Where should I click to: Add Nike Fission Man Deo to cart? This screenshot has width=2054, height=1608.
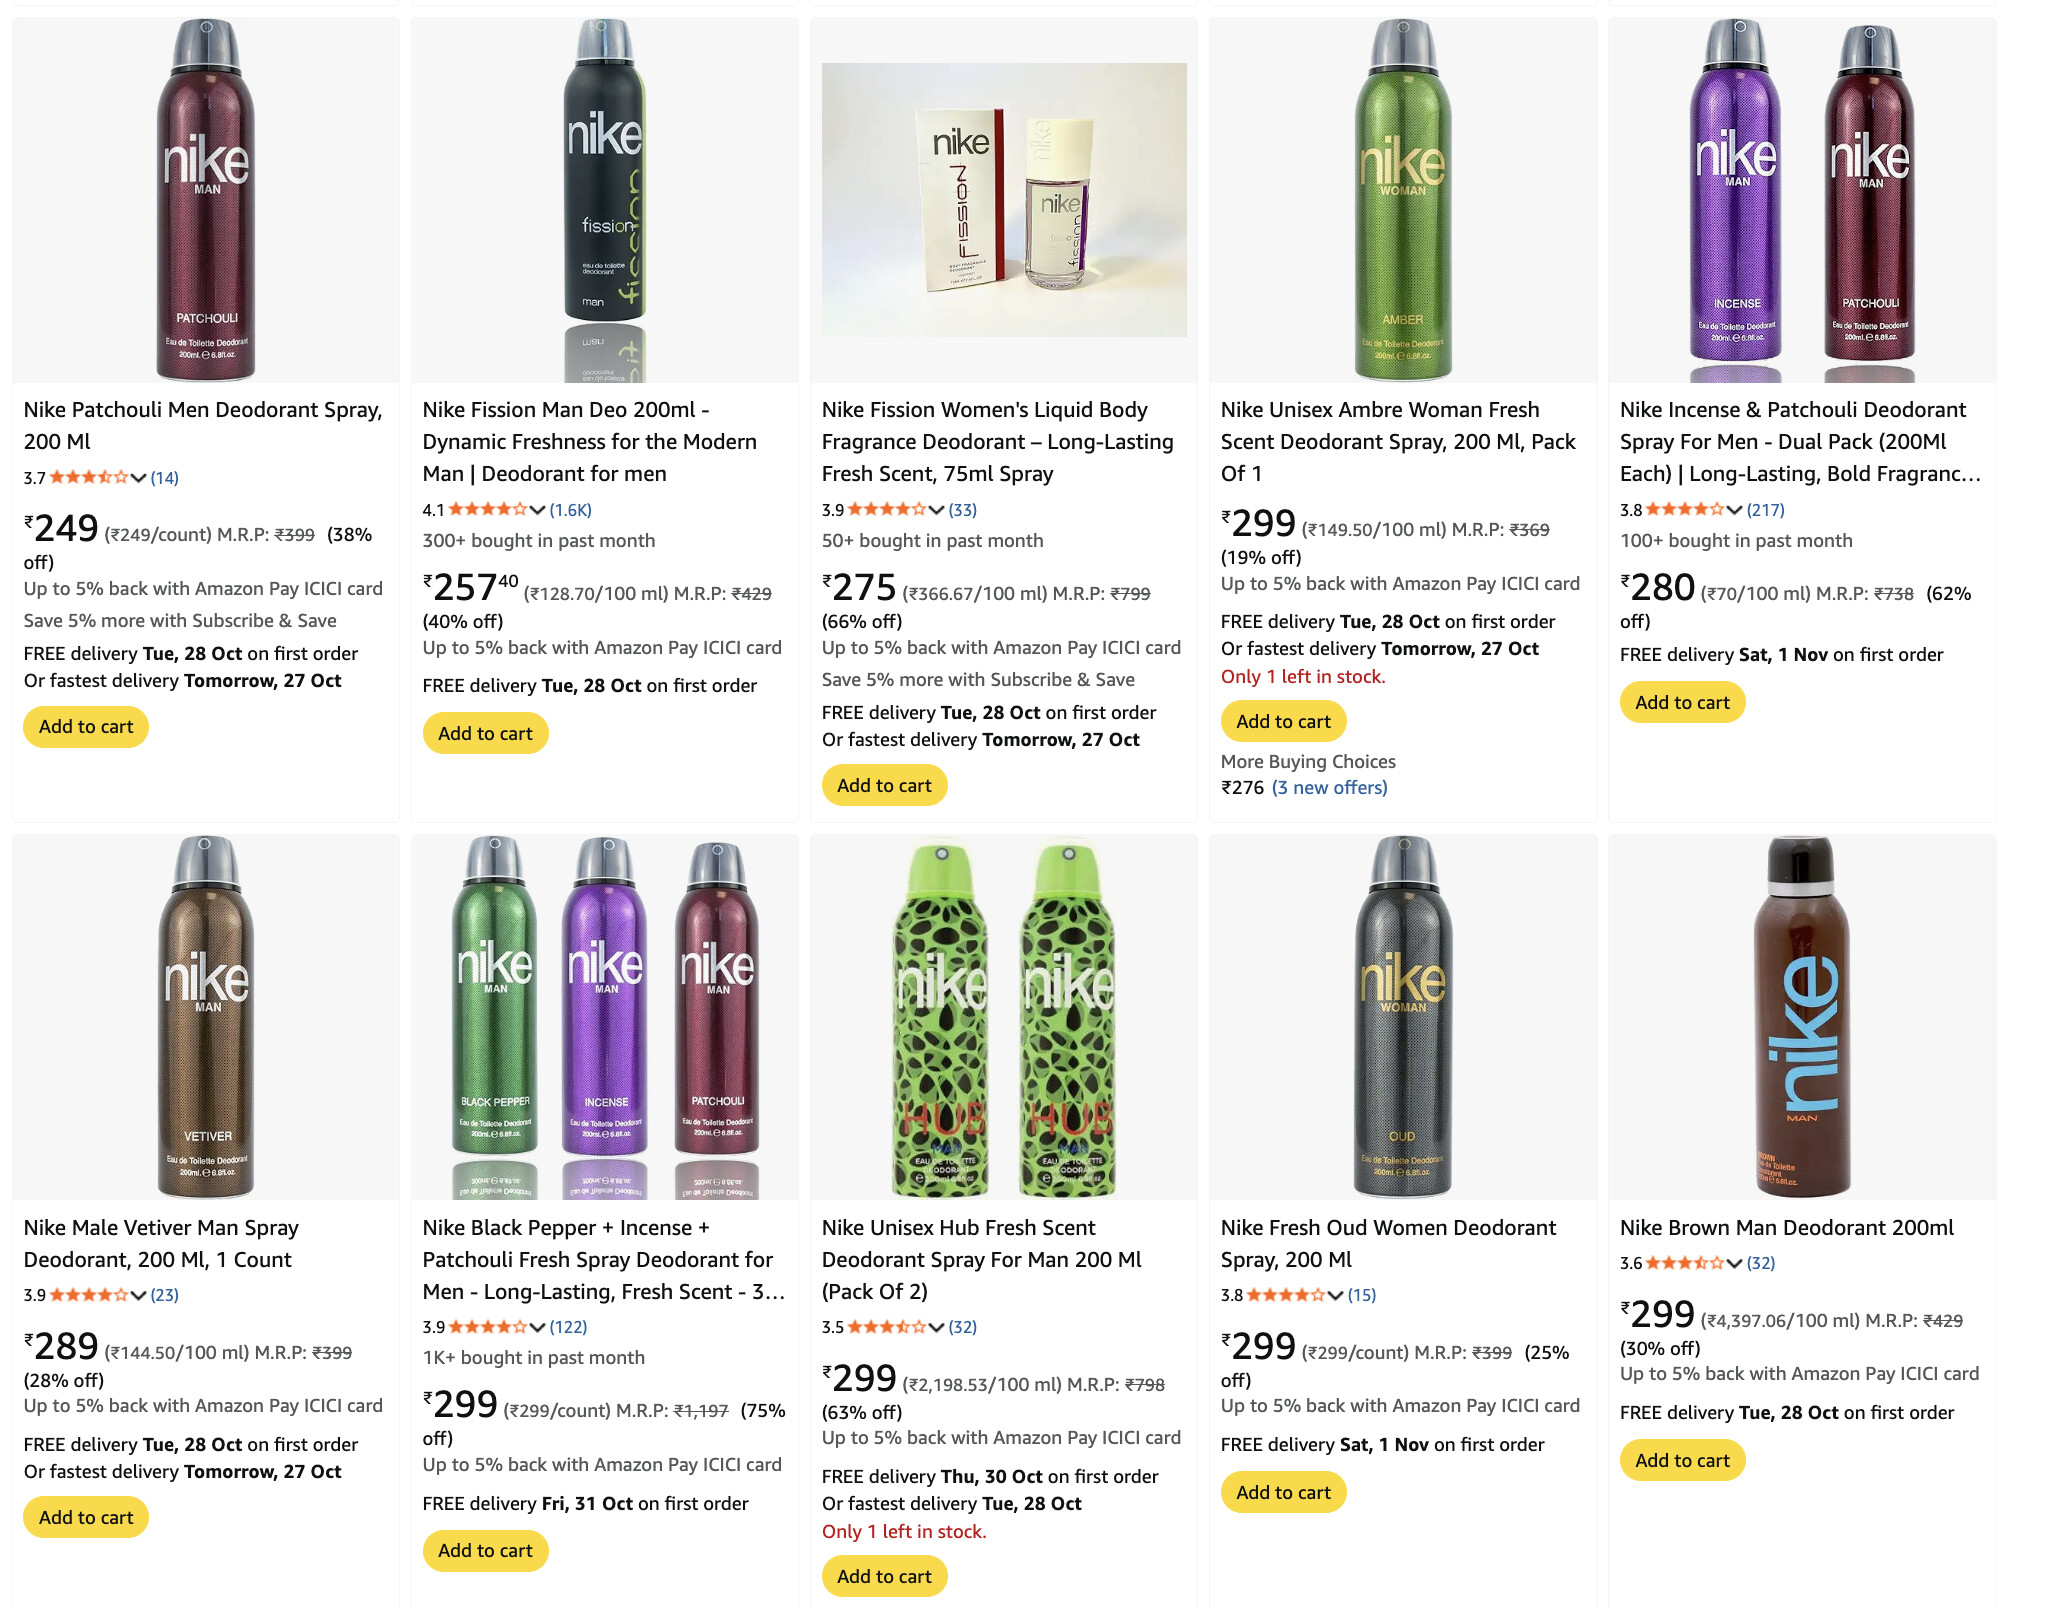point(485,734)
